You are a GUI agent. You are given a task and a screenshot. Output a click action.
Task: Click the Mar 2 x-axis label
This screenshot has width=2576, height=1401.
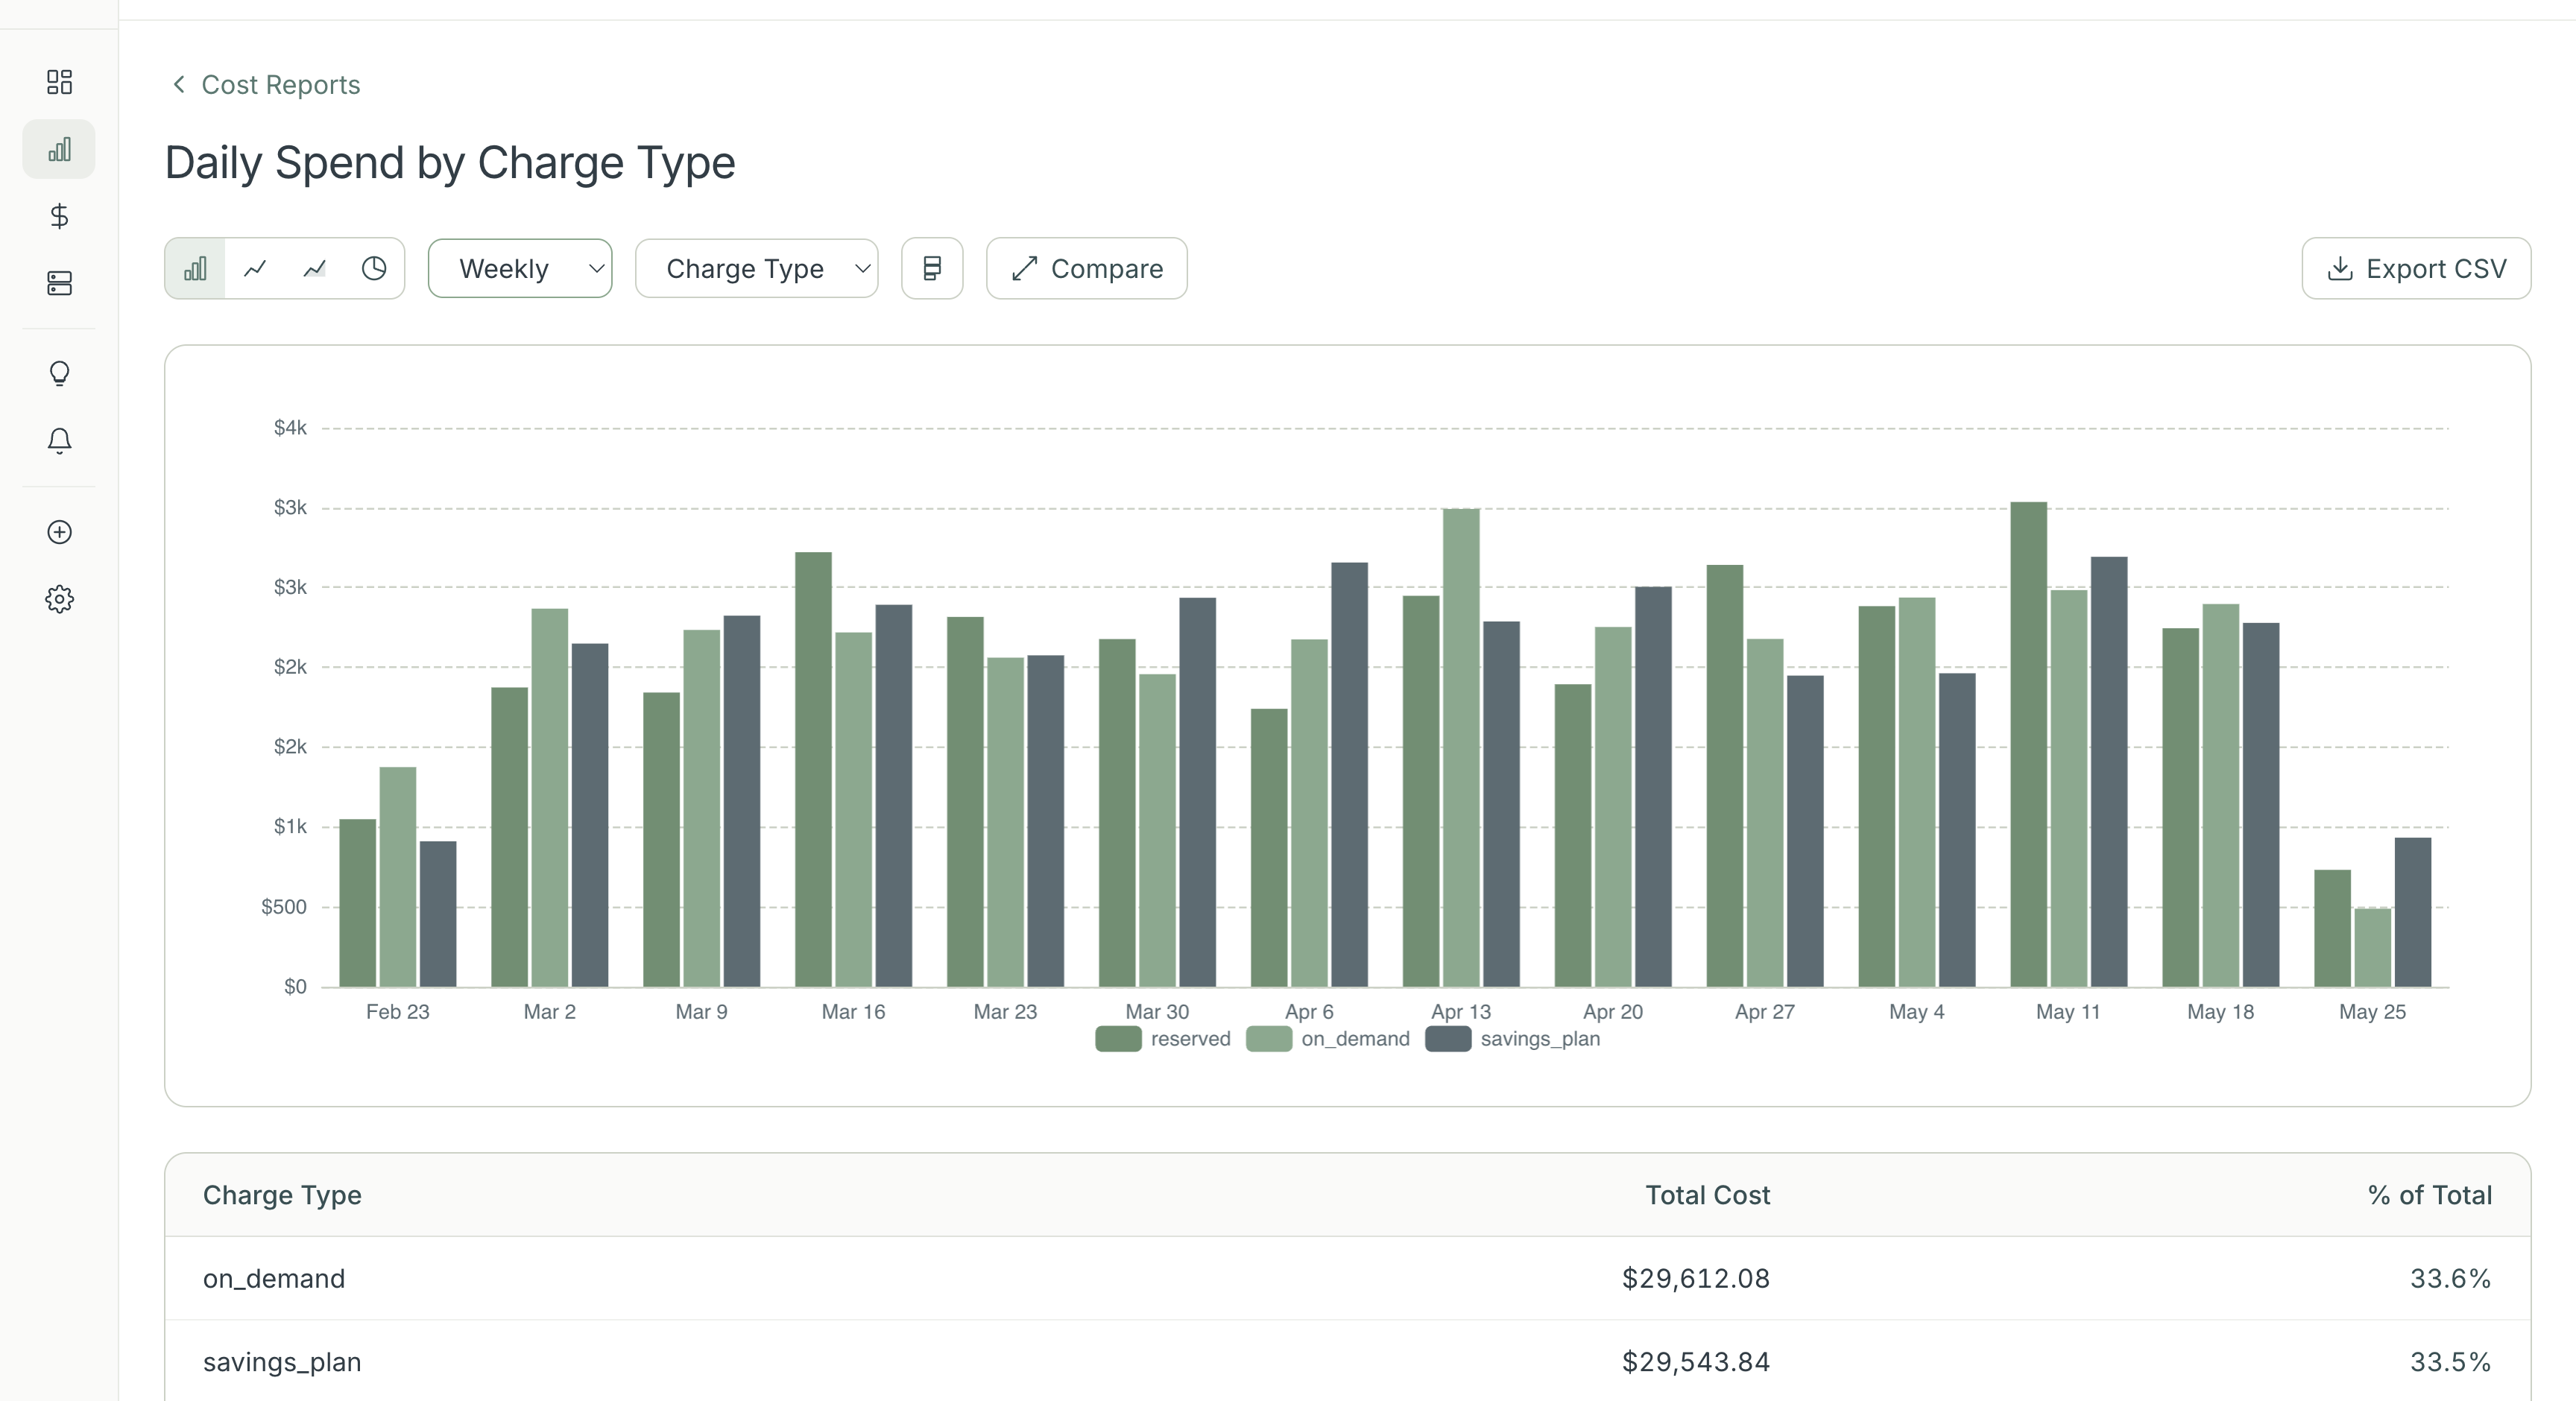550,1012
